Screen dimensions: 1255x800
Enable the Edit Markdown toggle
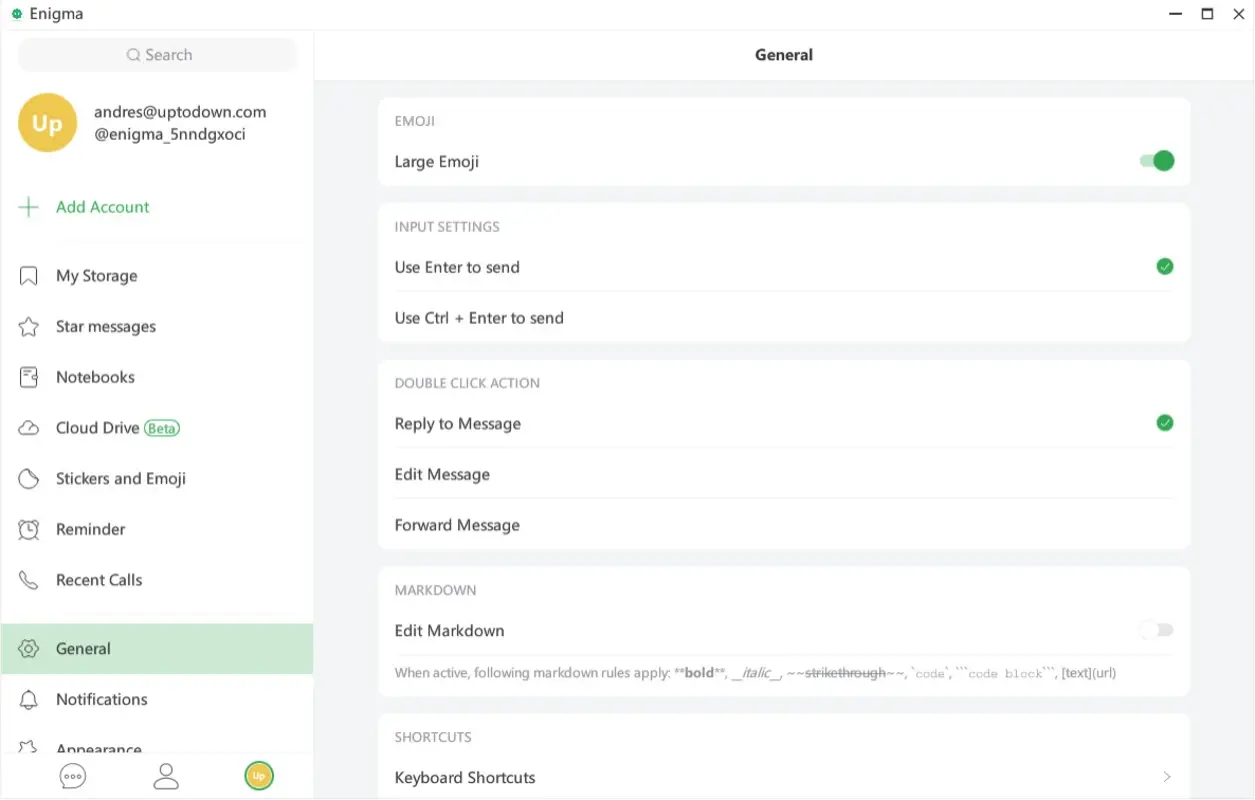coord(1155,630)
